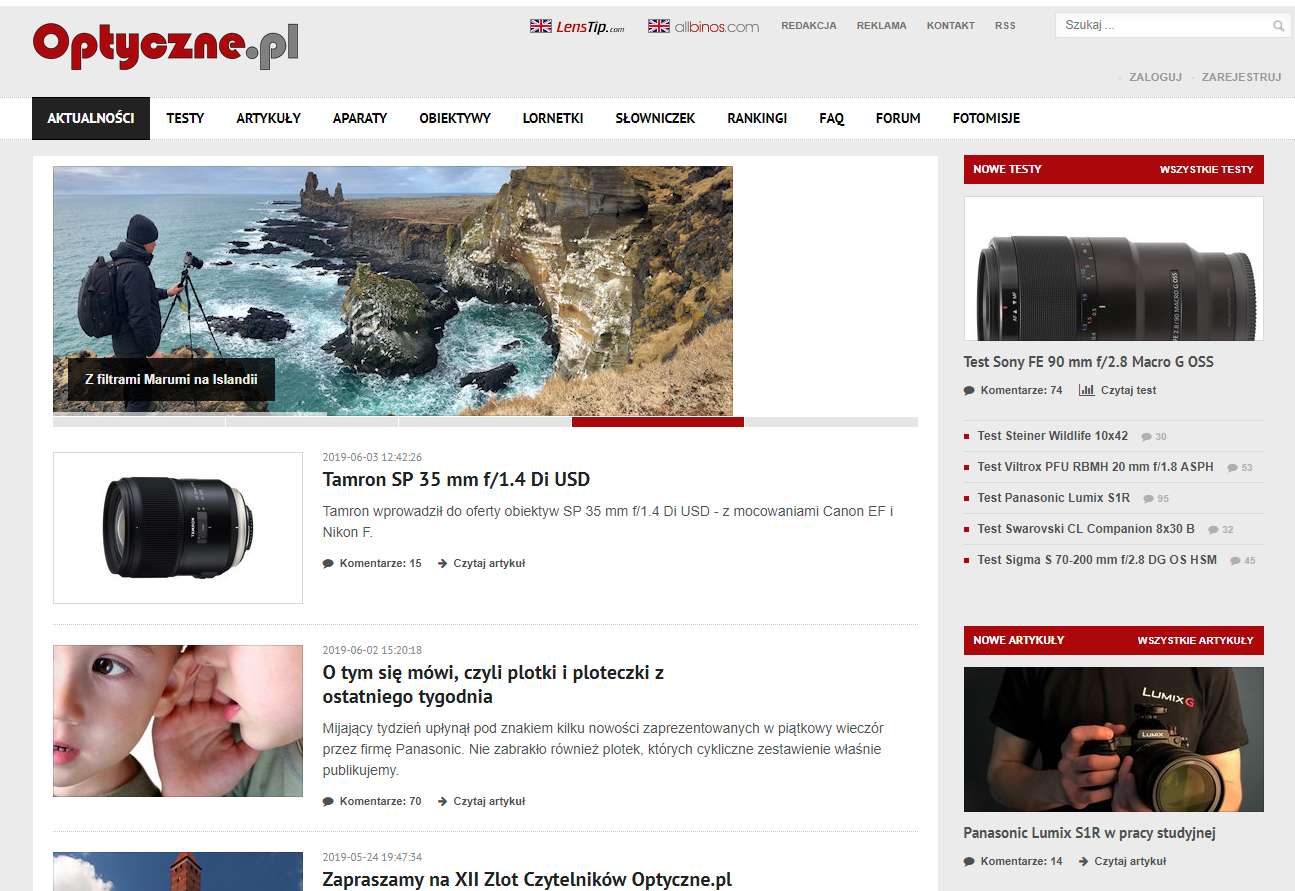Open Test Panasonic Lumix S1R link

1053,498
